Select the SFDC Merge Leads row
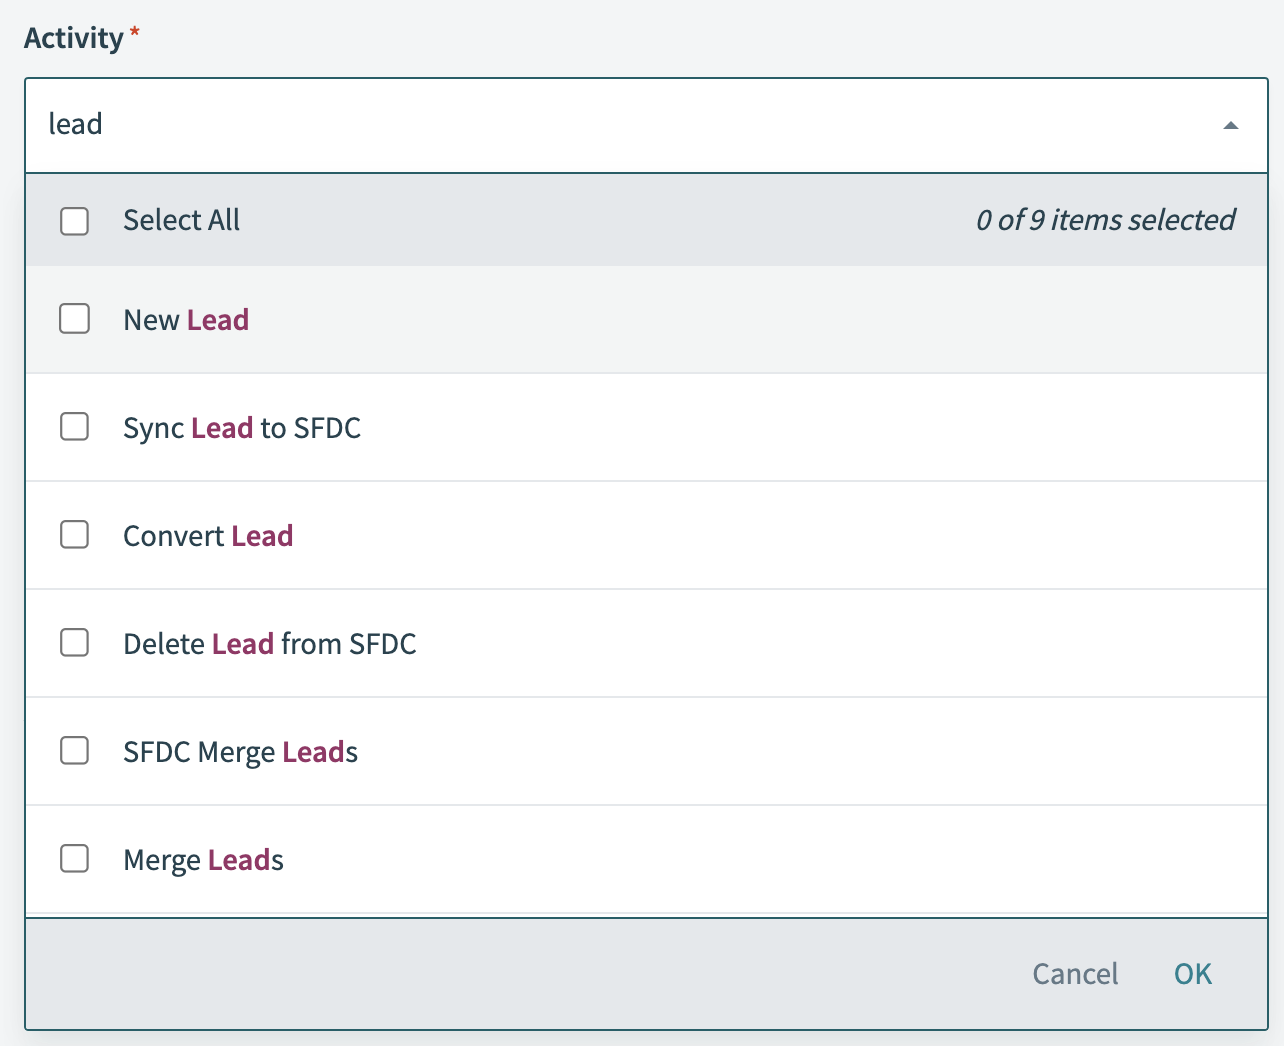Viewport: 1284px width, 1046px height. (240, 751)
